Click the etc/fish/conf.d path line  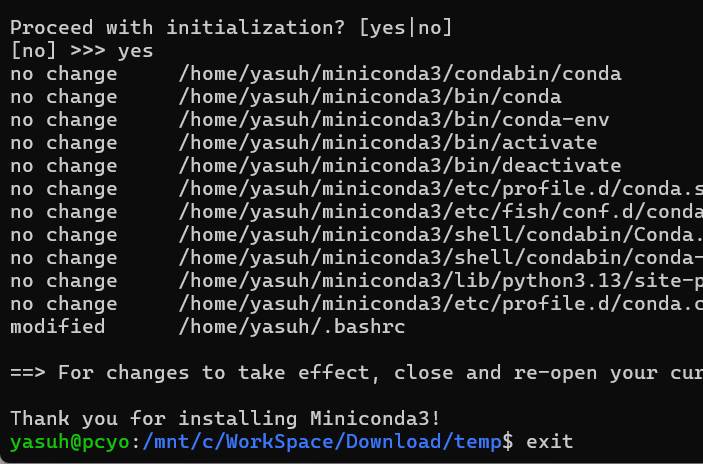click(440, 211)
